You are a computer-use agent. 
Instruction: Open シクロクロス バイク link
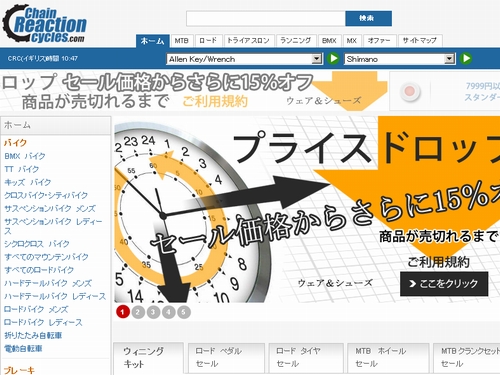(37, 244)
